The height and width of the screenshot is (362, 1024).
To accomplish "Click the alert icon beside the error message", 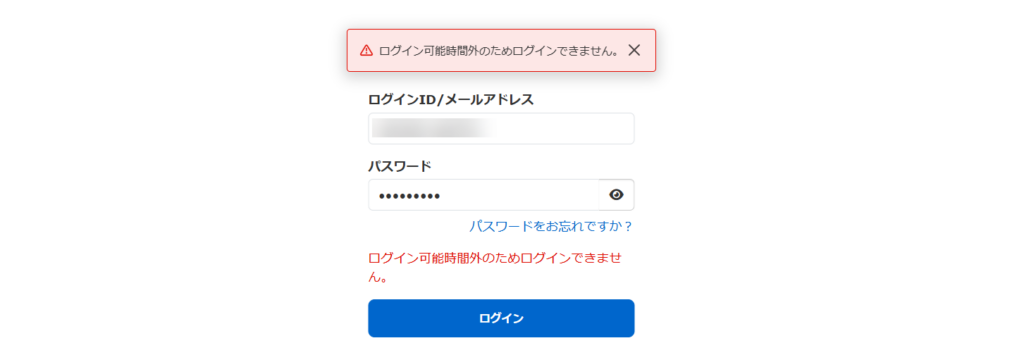I will coord(366,50).
